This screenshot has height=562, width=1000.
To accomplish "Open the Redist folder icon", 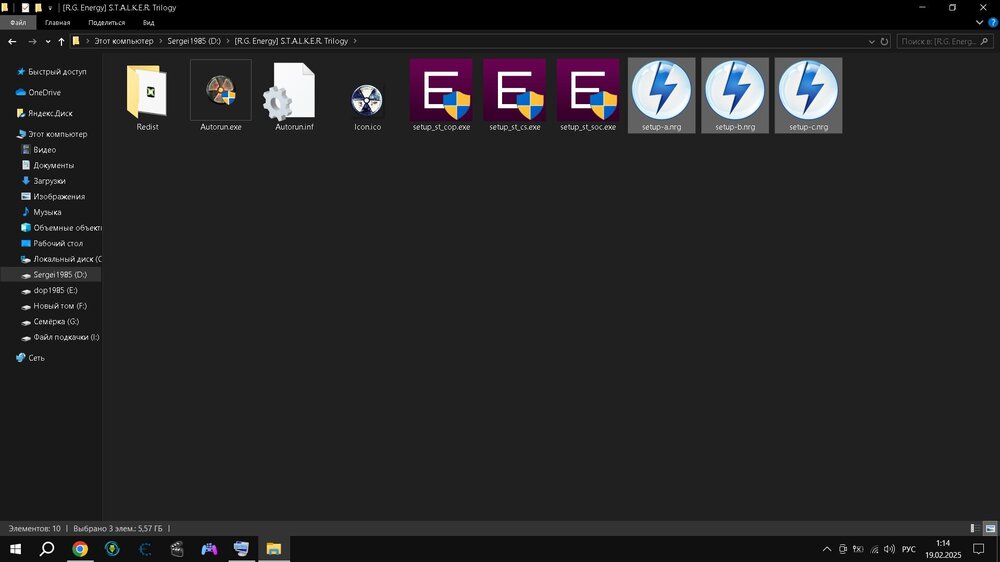I will coord(147,91).
